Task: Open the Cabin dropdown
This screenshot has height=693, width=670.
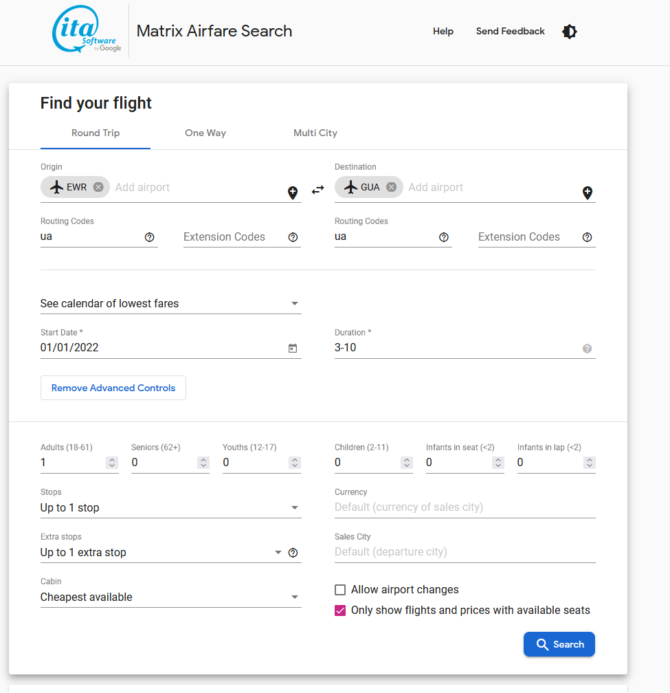Action: pyautogui.click(x=171, y=597)
